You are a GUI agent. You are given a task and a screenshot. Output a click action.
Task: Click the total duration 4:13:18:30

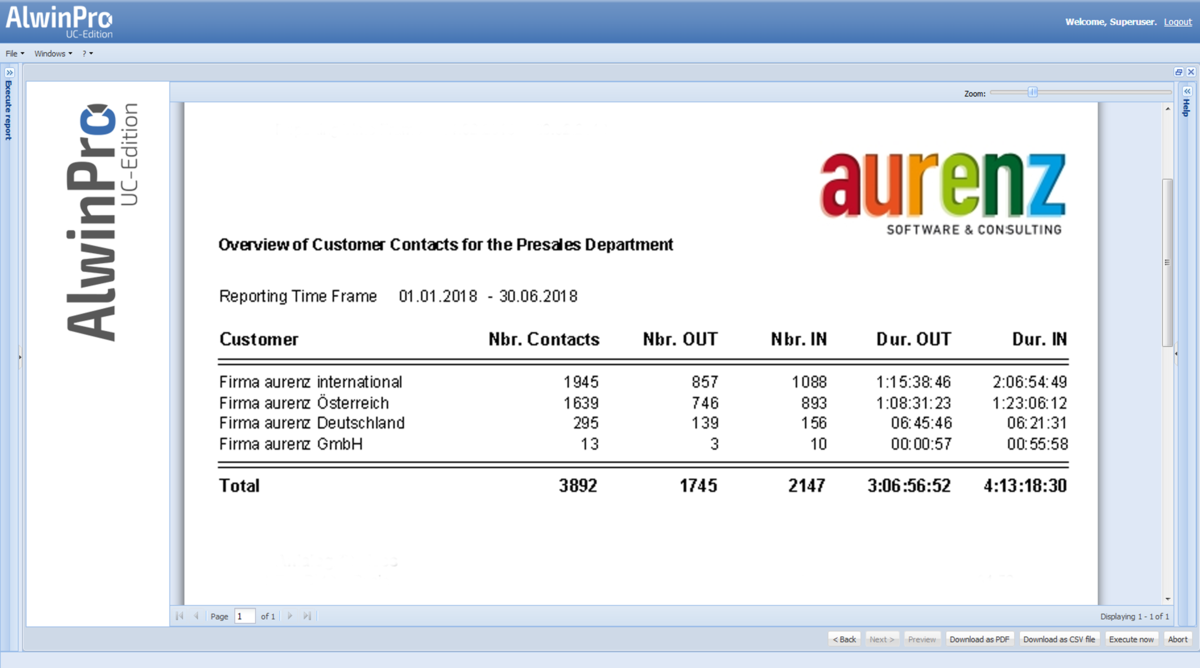(1025, 486)
